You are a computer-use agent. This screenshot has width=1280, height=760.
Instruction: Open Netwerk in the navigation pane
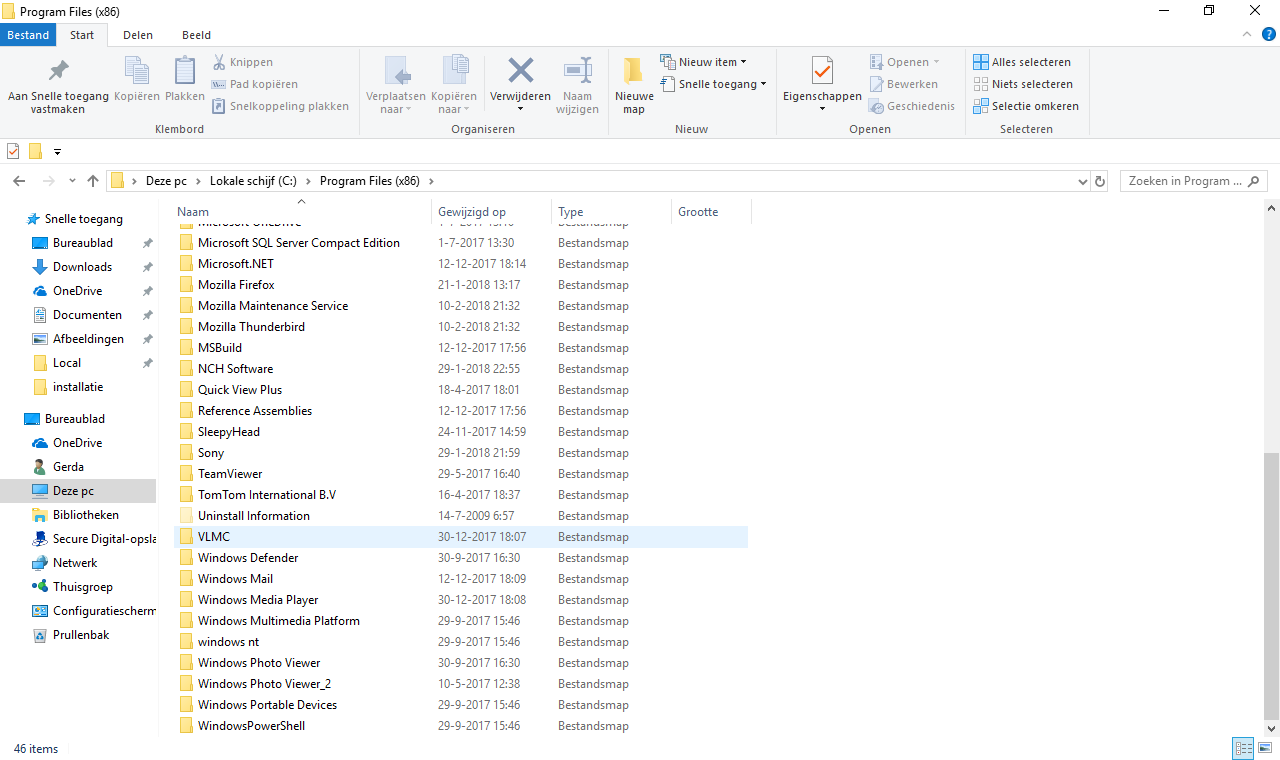pos(75,563)
